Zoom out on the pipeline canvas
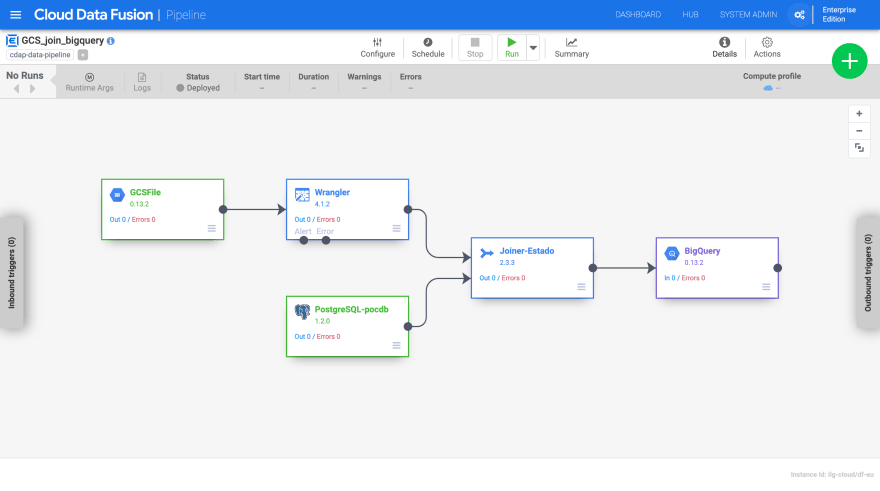This screenshot has width=880, height=491. tap(859, 131)
